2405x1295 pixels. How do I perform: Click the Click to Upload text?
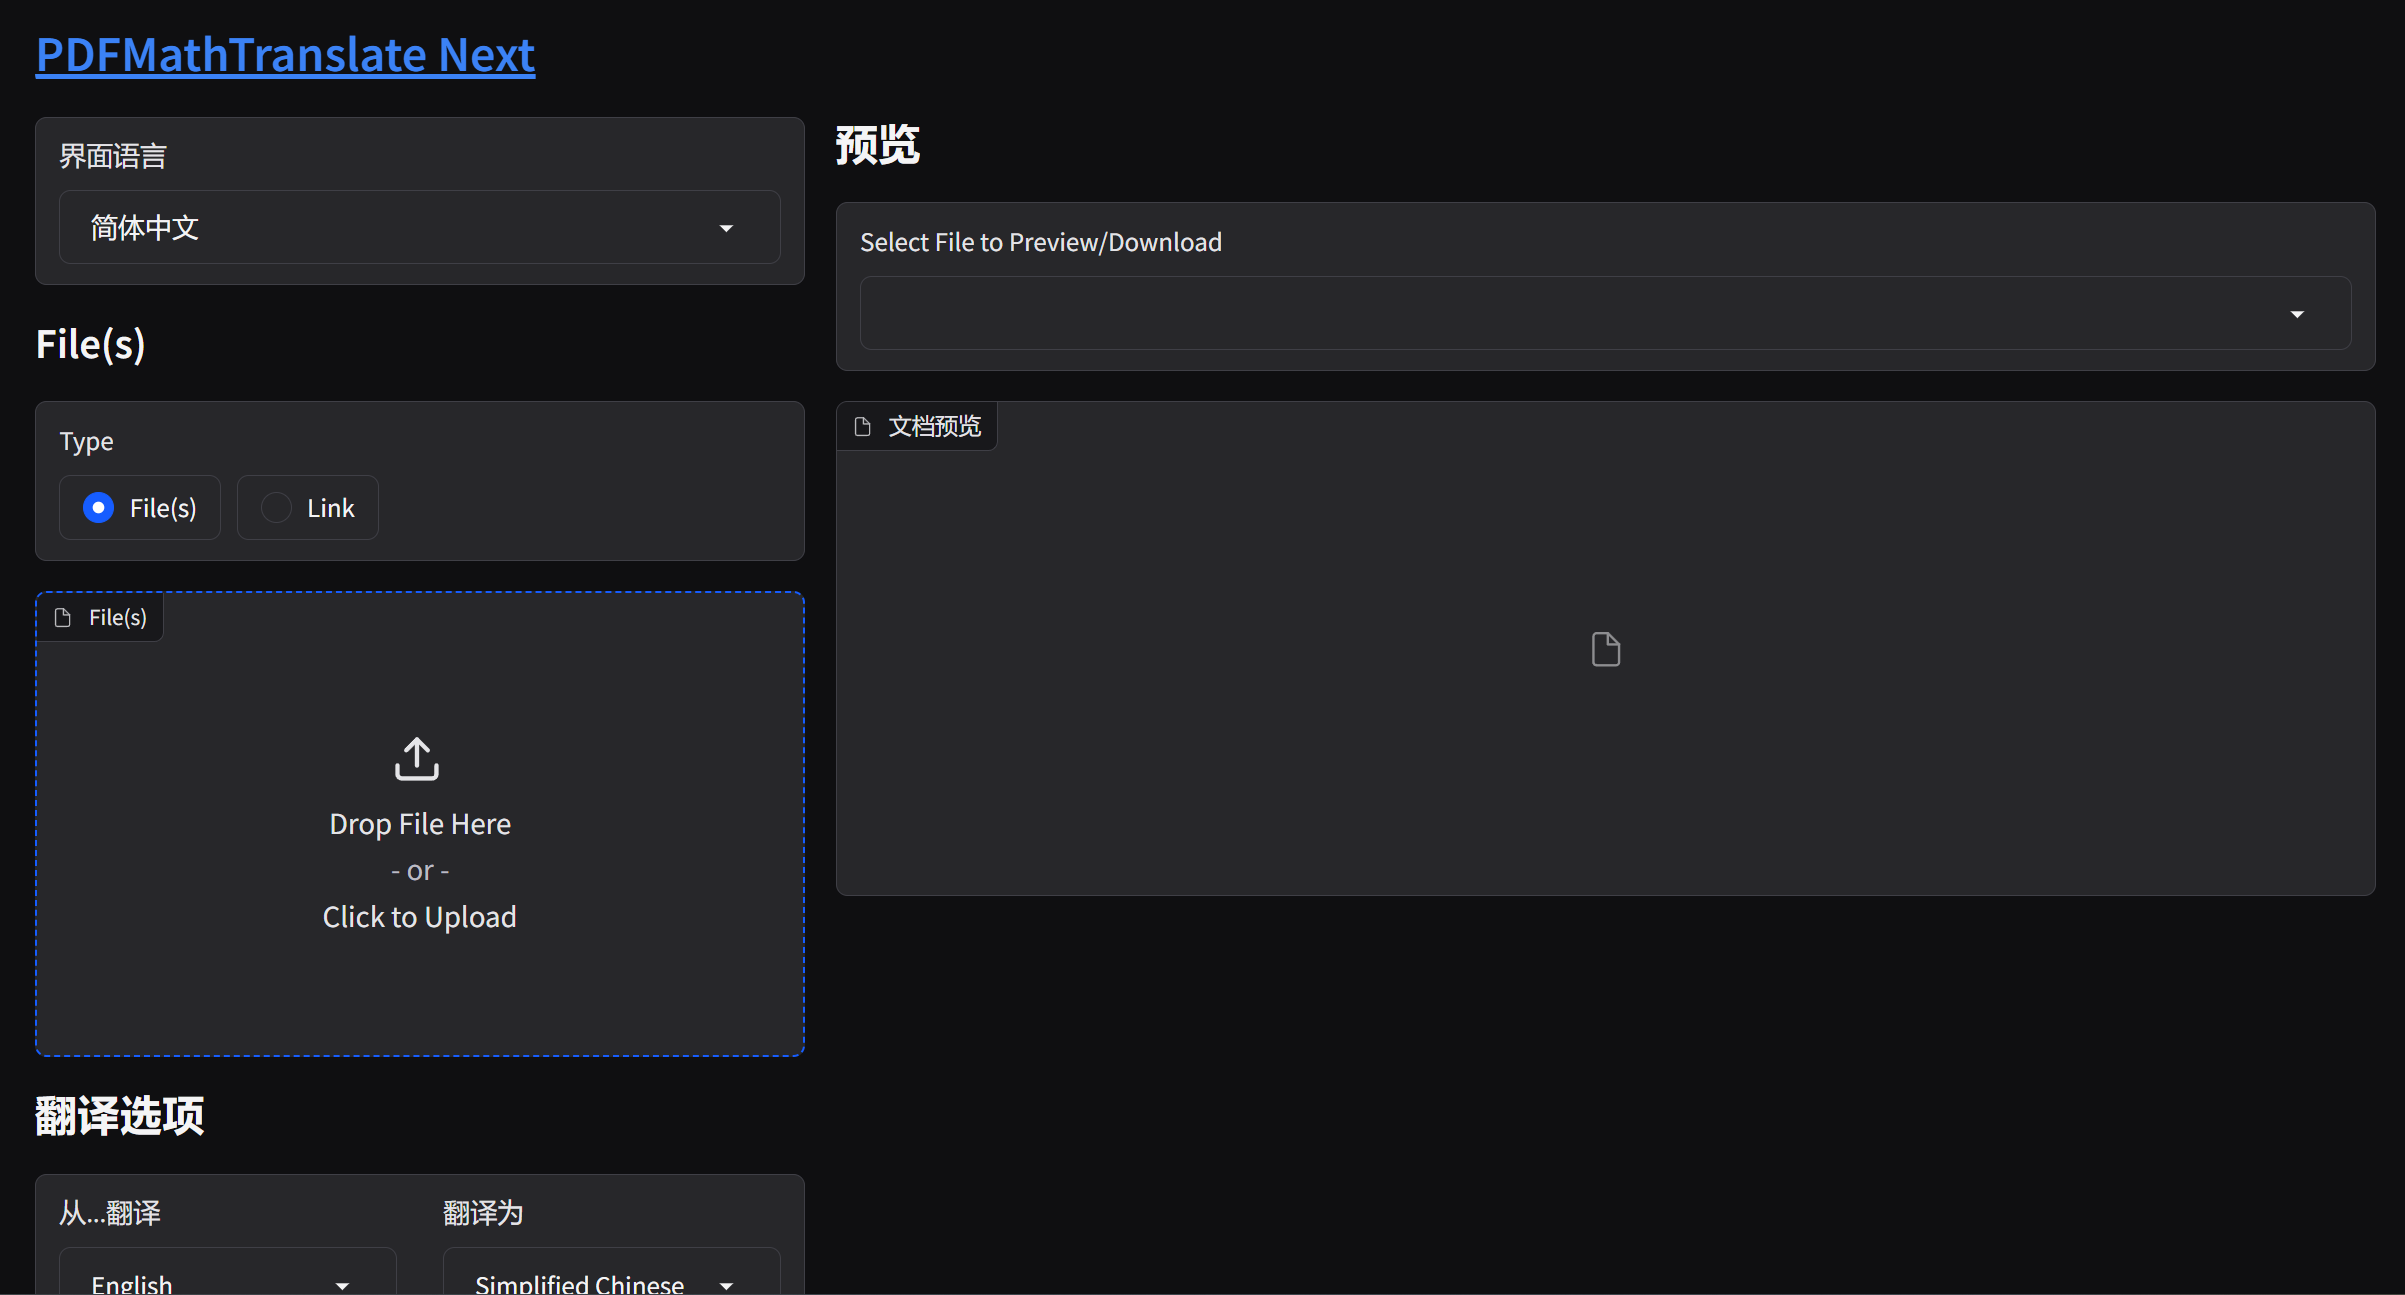[x=419, y=917]
